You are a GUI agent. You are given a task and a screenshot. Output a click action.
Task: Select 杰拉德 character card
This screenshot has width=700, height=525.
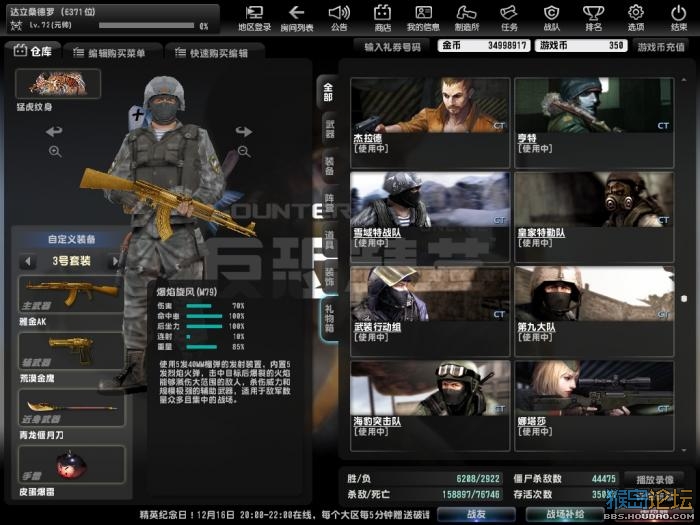(x=430, y=123)
